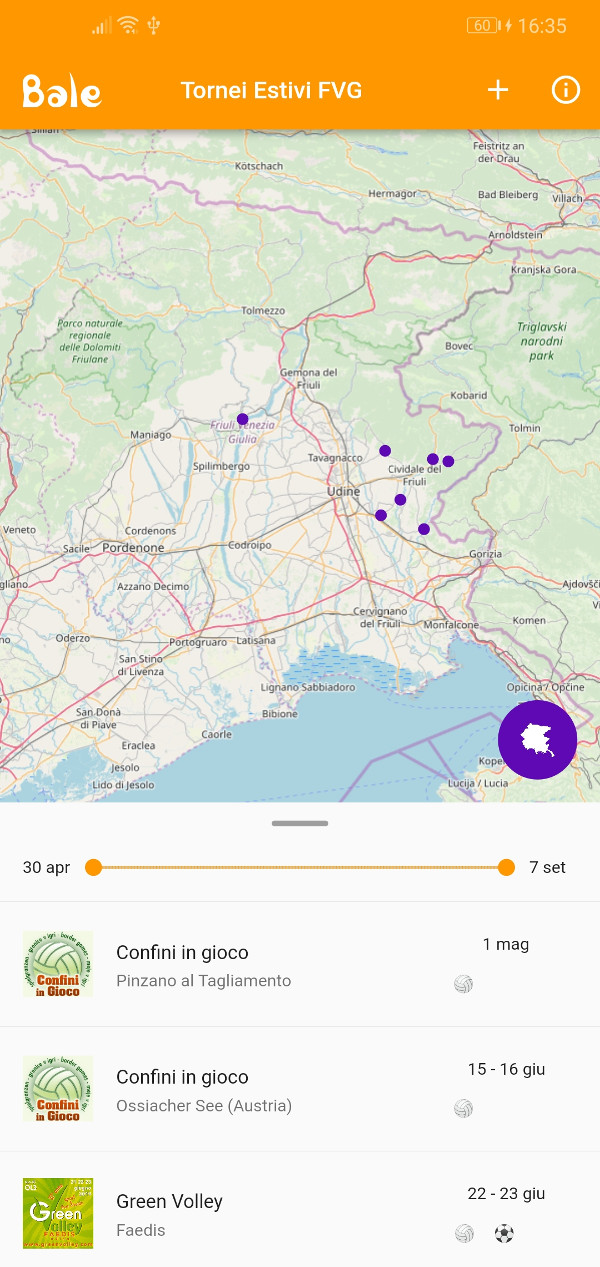
Task: Tap the Green Volley Faedis logo thumbnail
Action: tap(58, 1213)
